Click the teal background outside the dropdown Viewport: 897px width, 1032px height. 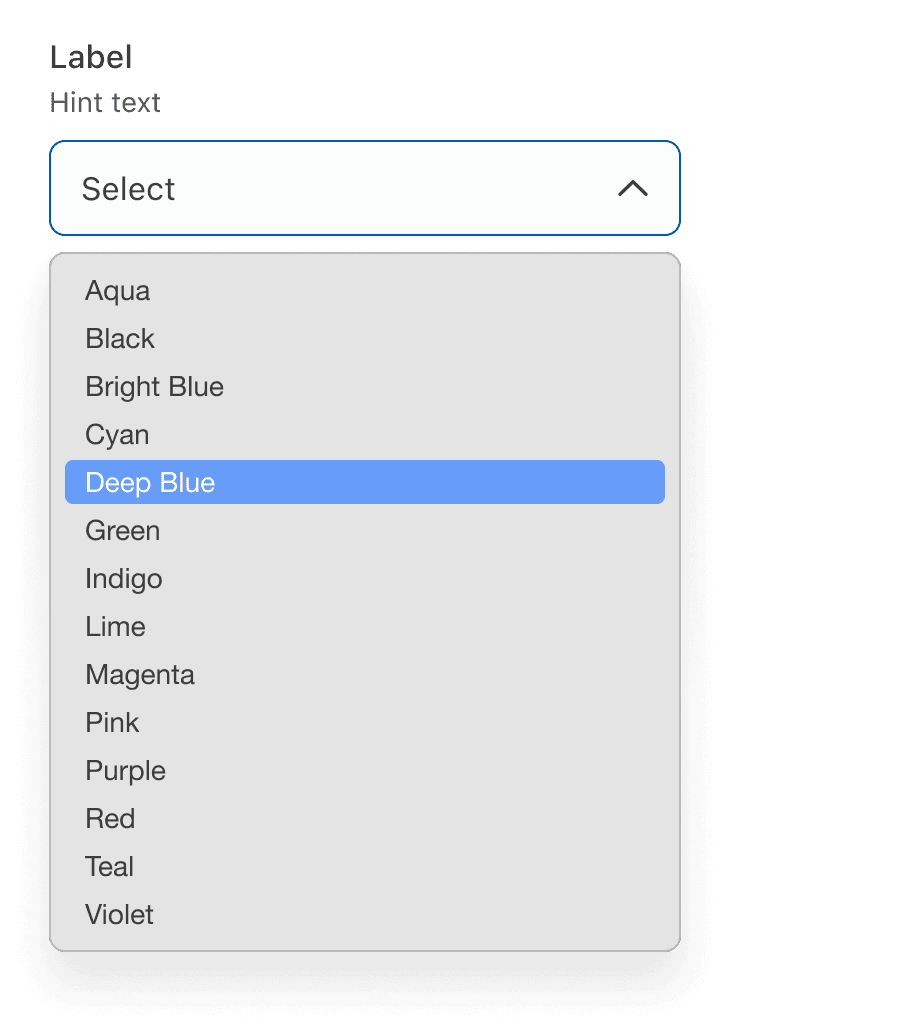pyautogui.click(x=790, y=500)
